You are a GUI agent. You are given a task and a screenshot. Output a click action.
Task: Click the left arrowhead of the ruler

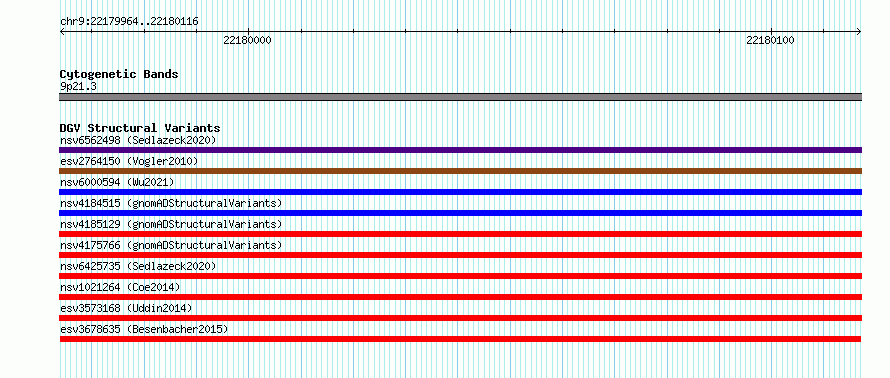(62, 31)
